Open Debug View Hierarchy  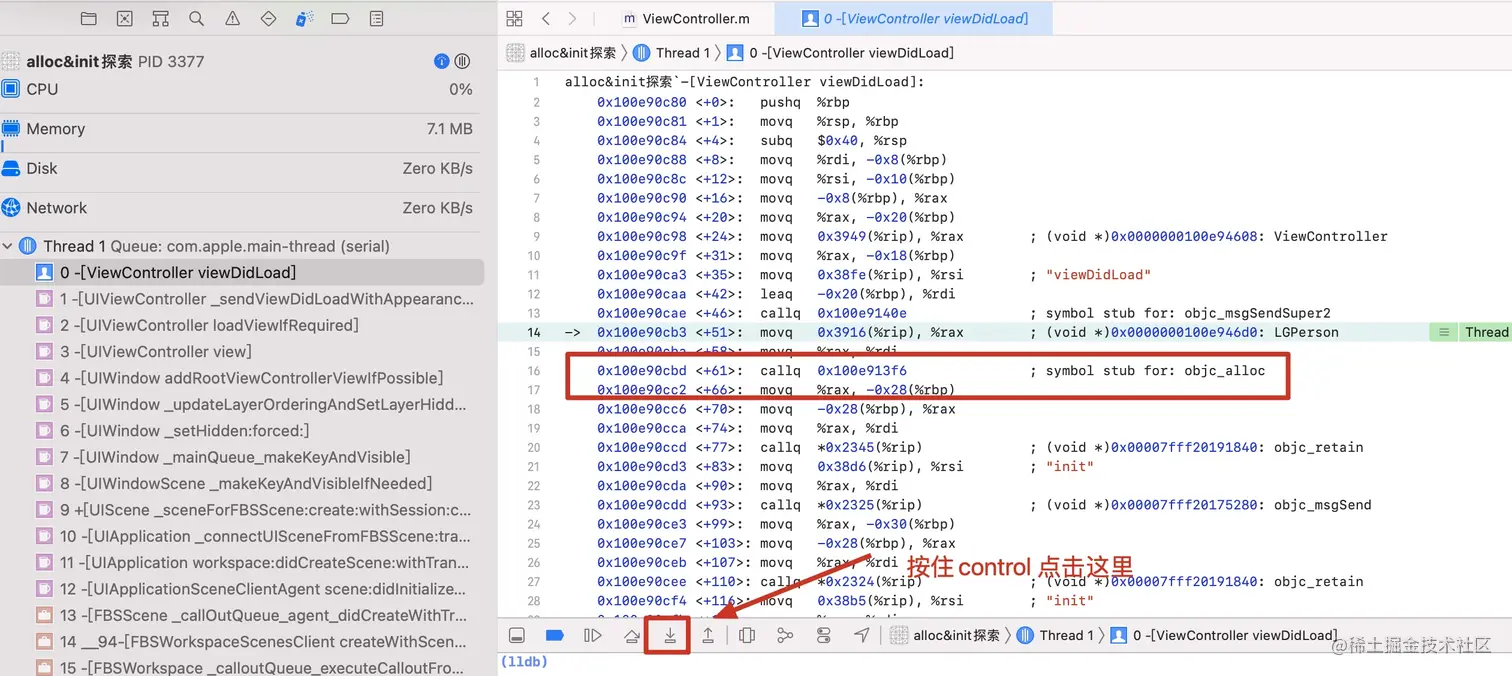(x=747, y=635)
